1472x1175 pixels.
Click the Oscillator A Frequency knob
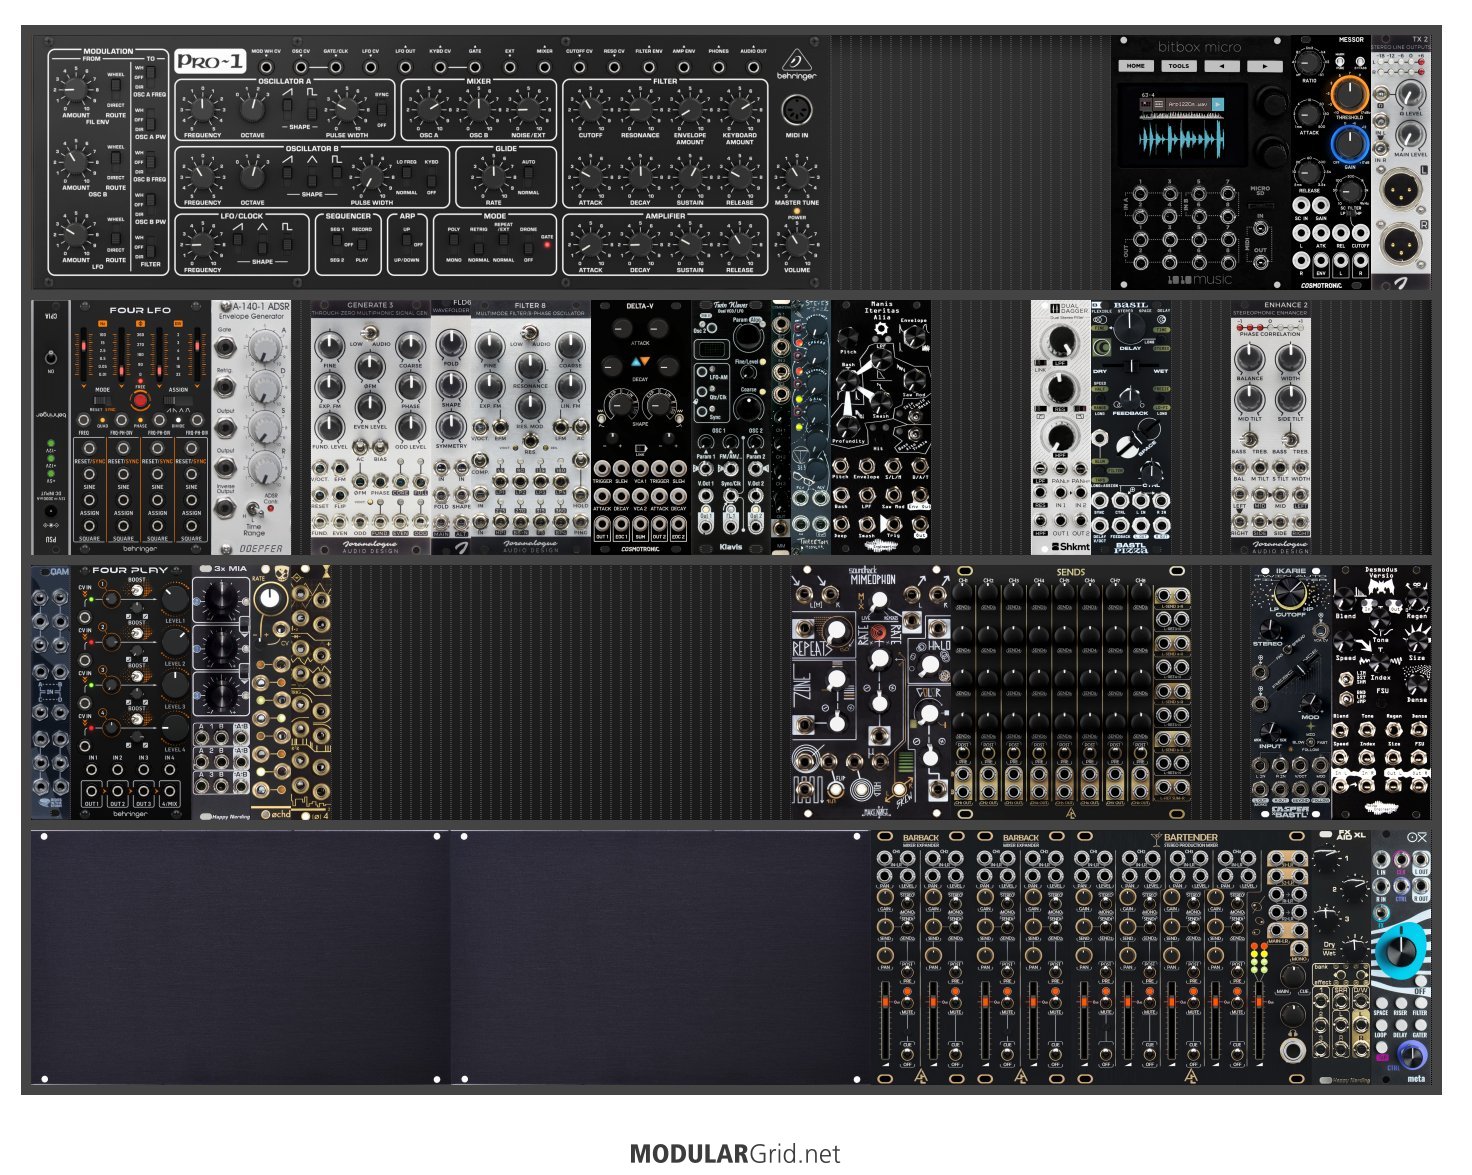(x=203, y=108)
